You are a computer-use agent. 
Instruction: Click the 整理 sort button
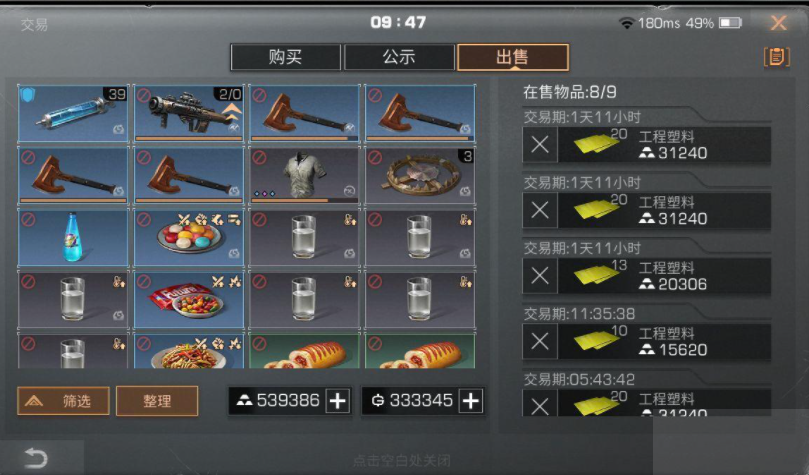pos(157,401)
